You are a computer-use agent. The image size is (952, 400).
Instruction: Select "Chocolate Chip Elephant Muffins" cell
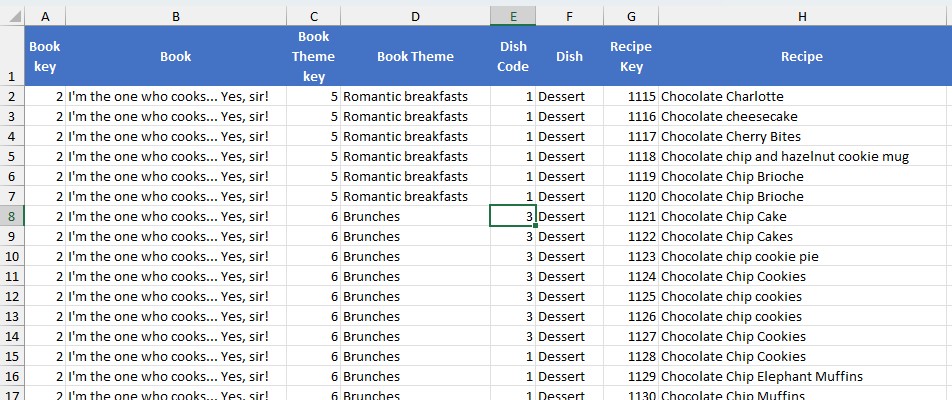click(x=802, y=376)
